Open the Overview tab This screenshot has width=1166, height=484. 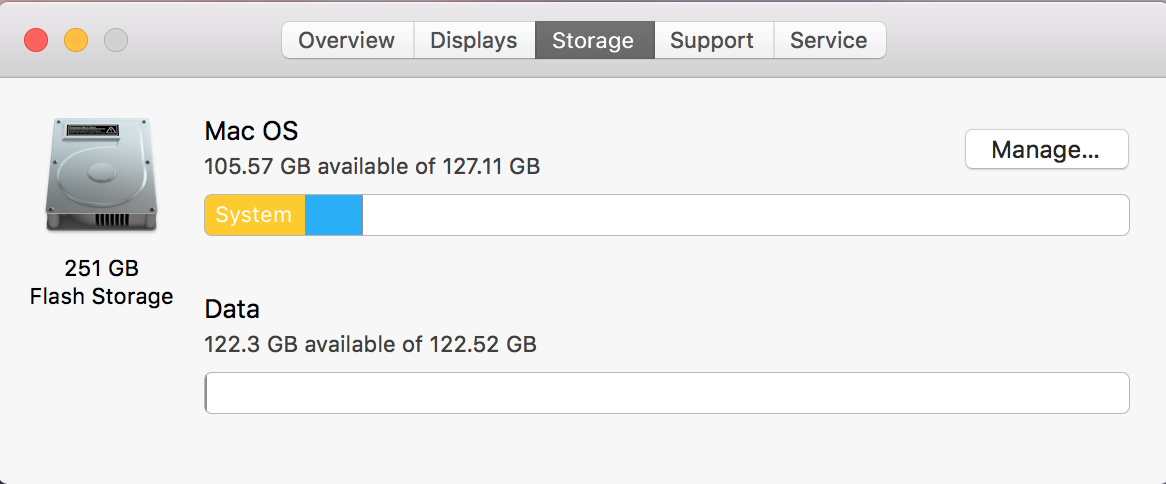[346, 41]
